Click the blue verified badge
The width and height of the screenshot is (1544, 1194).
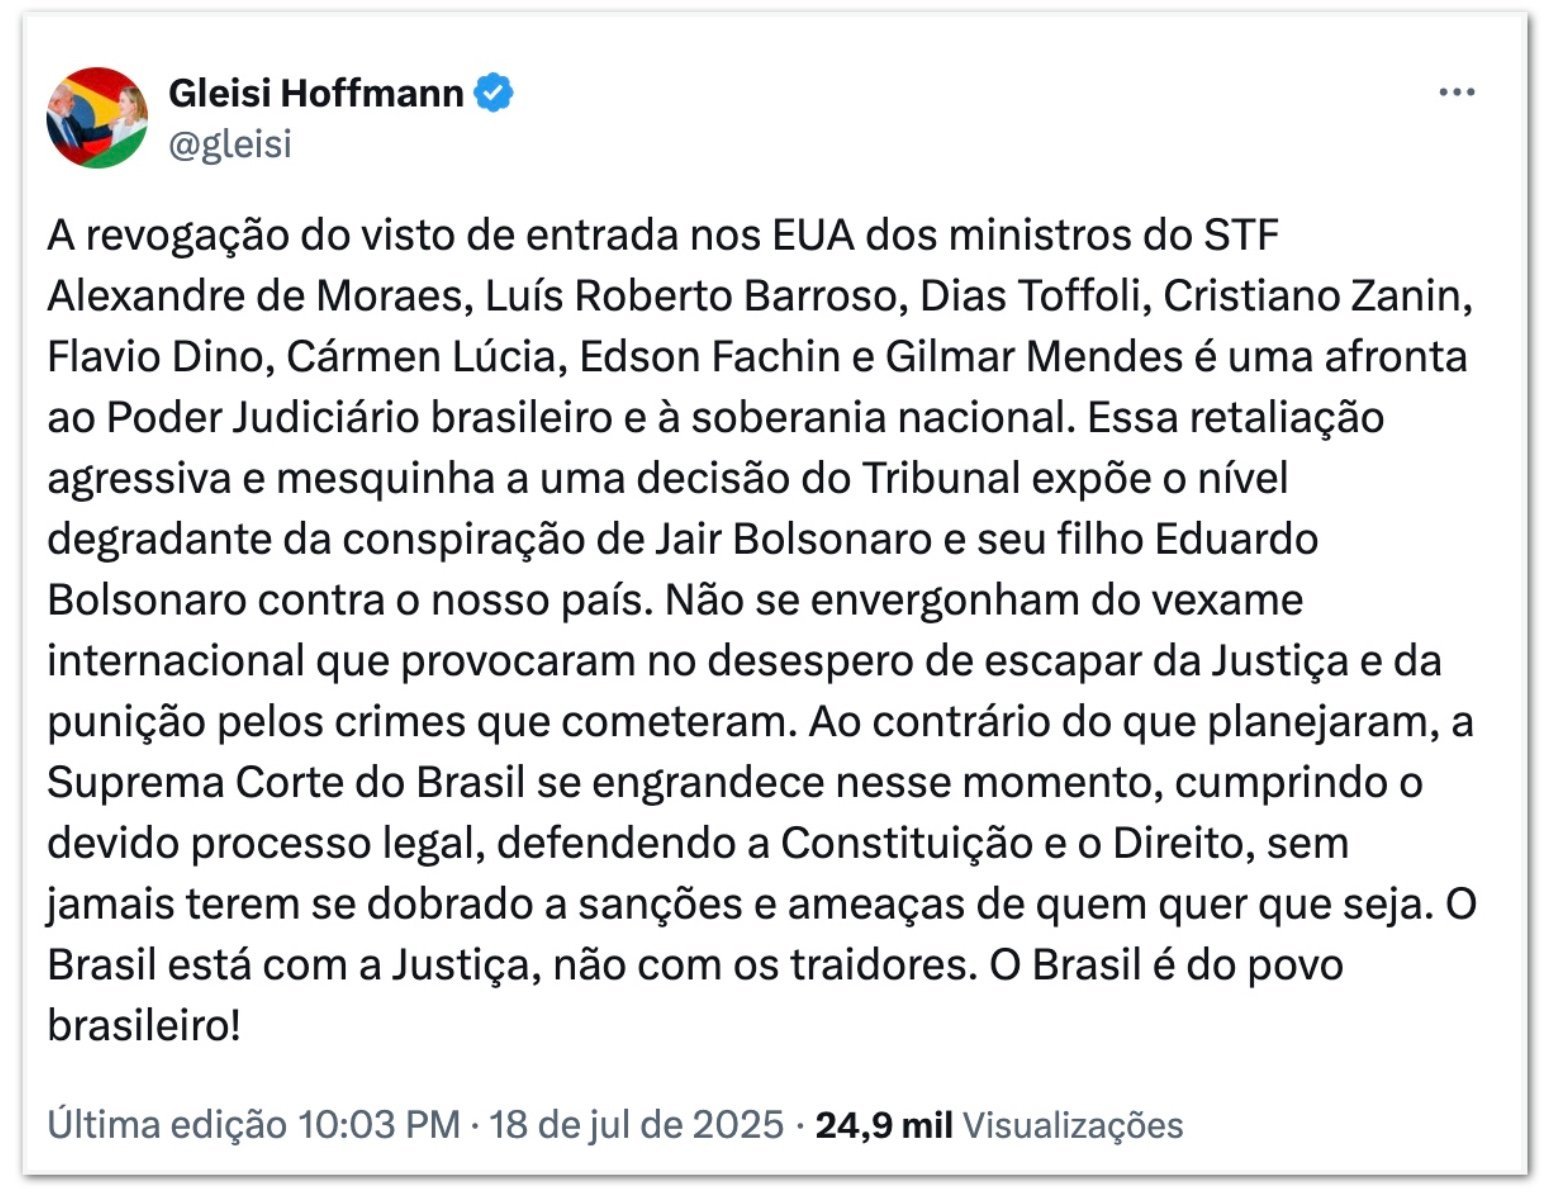(493, 93)
